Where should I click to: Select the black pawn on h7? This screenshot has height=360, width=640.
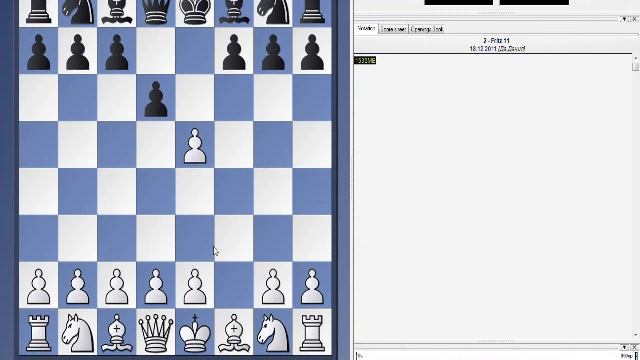pos(312,52)
